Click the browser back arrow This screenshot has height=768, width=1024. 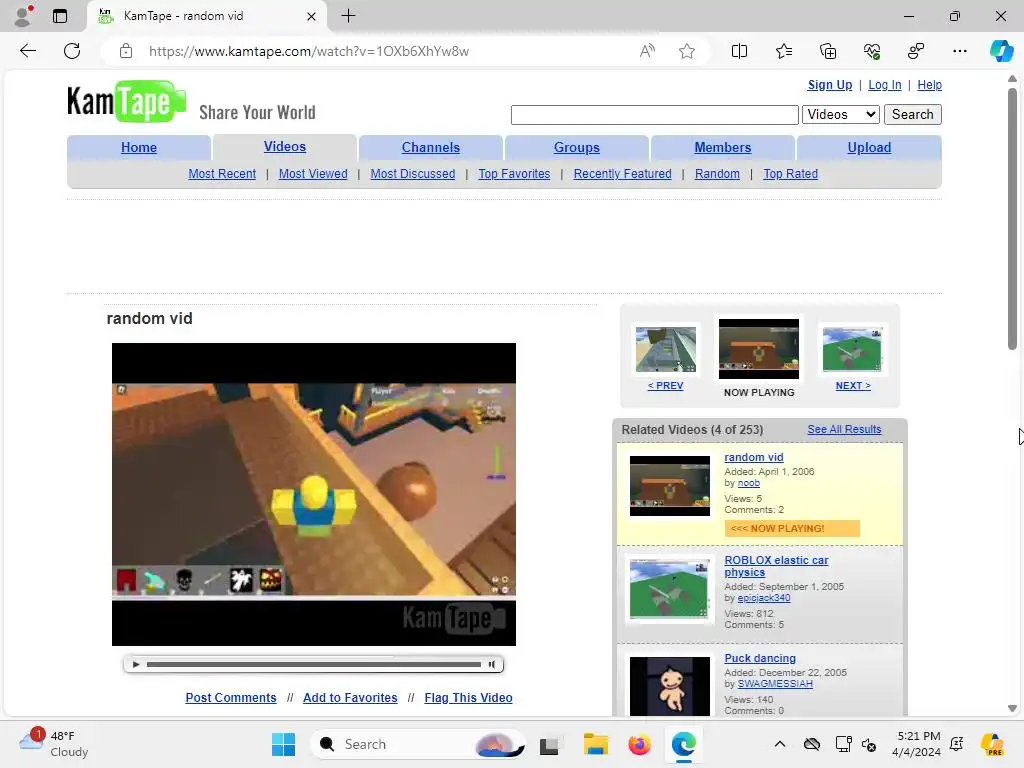27,51
